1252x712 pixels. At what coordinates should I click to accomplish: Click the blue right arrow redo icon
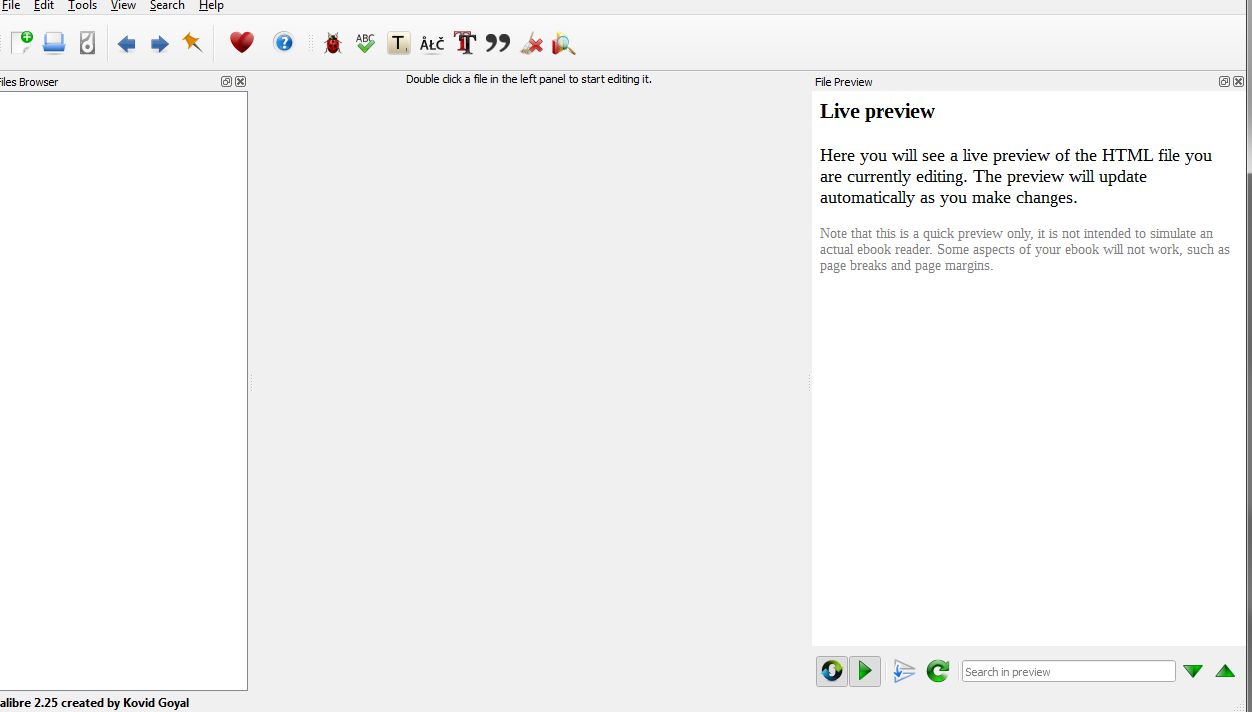[159, 44]
